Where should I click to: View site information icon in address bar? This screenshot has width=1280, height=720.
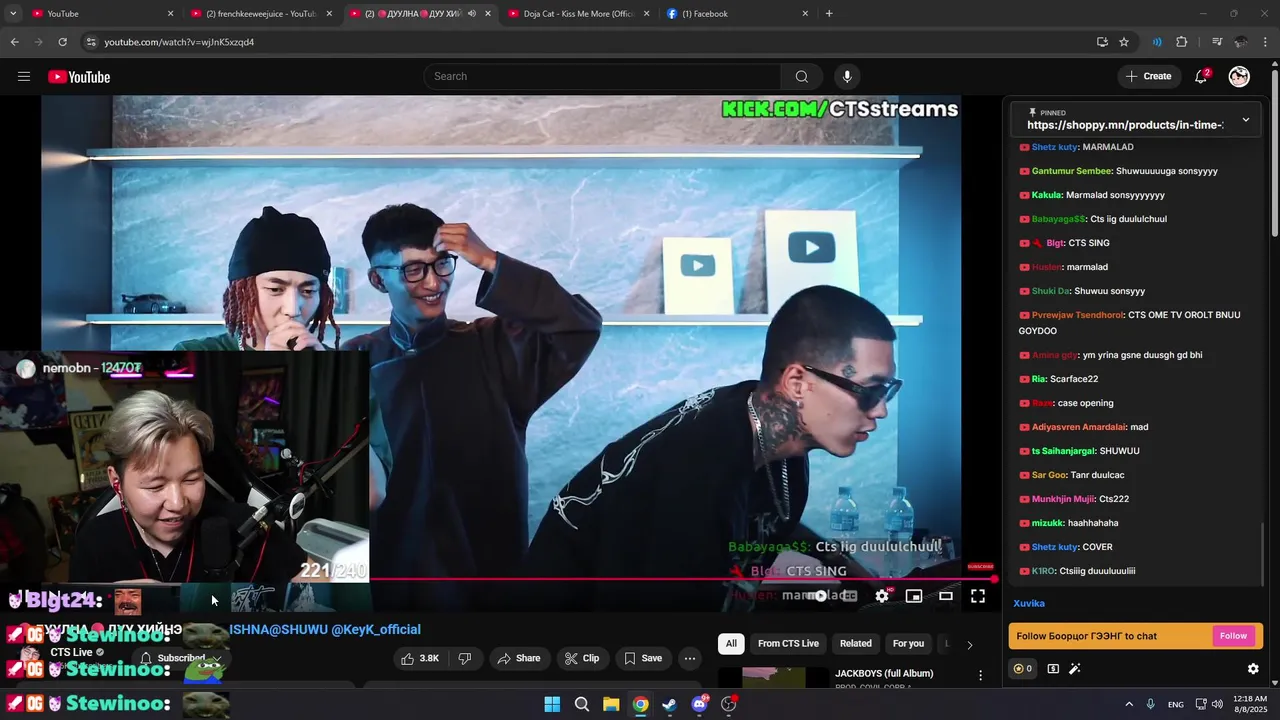coord(91,42)
